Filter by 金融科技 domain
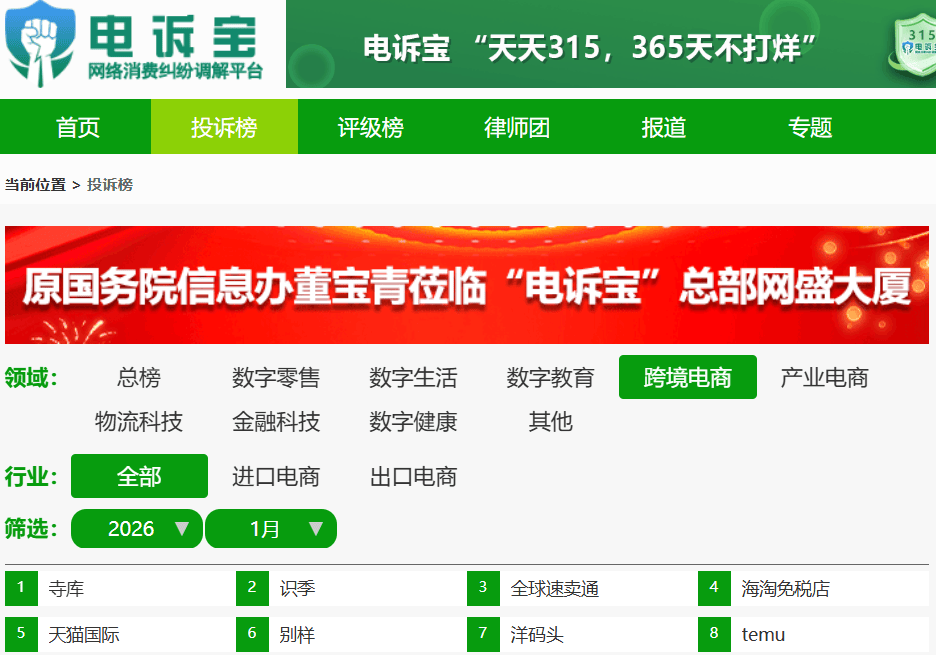The width and height of the screenshot is (936, 655). [276, 422]
